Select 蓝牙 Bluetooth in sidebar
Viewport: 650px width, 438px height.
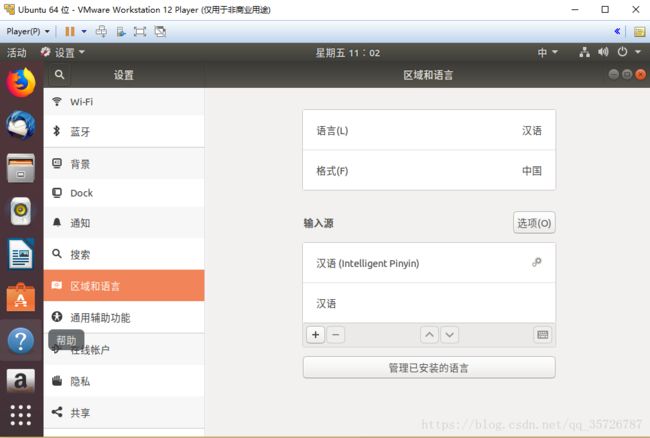coord(124,131)
